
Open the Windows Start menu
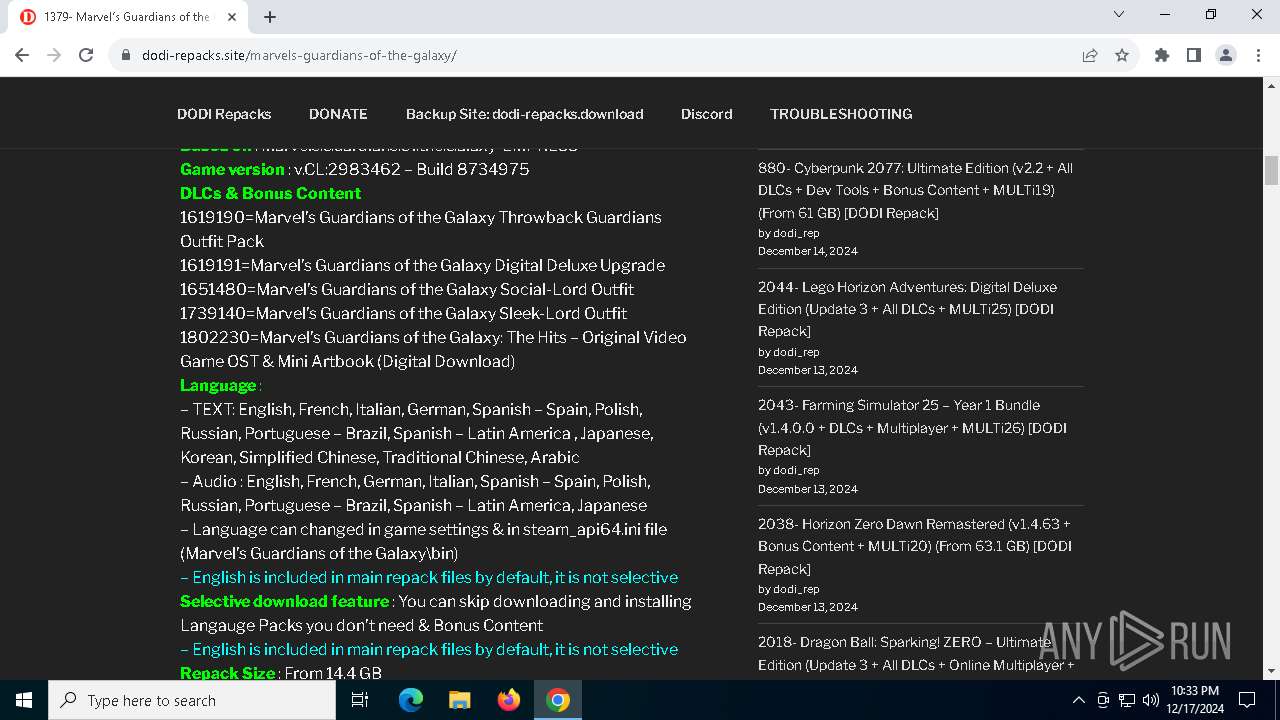pos(24,700)
